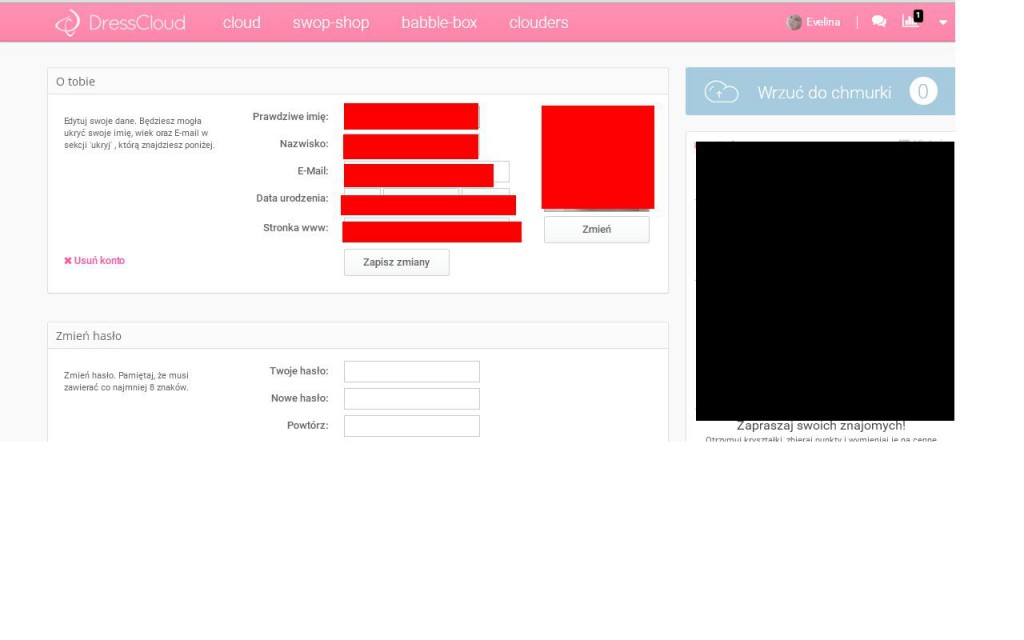The image size is (1024, 640).
Task: Focus the Nazwisko input field
Action: click(411, 146)
